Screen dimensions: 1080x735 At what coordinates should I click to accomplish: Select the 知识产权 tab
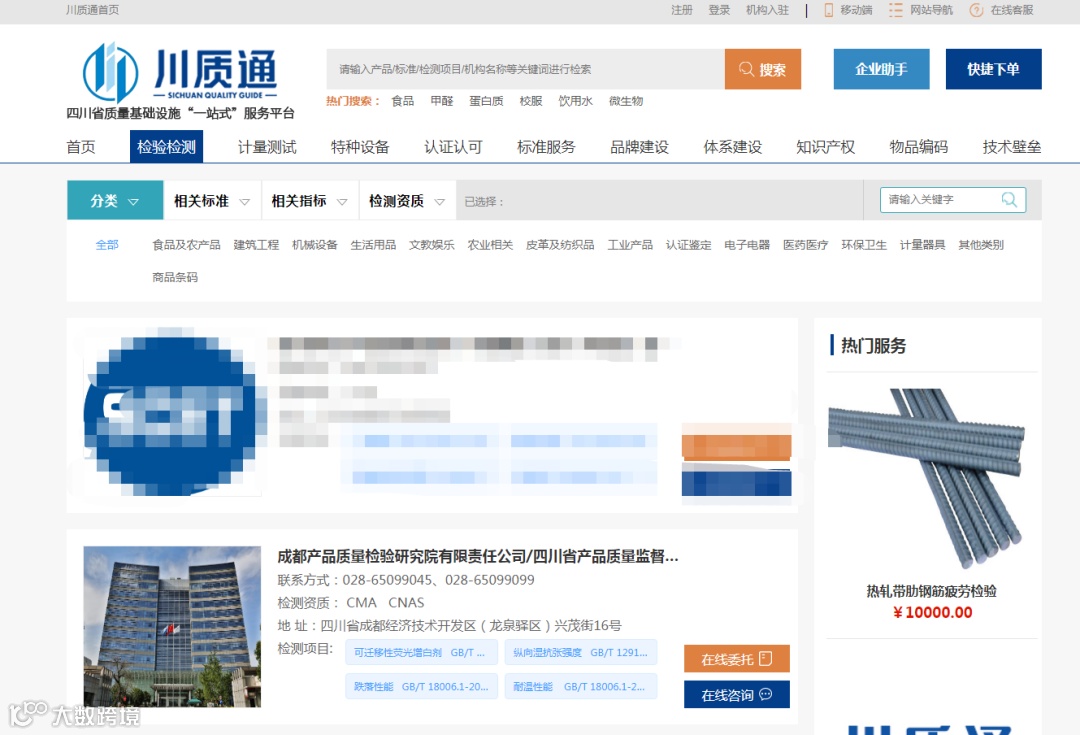(x=825, y=147)
